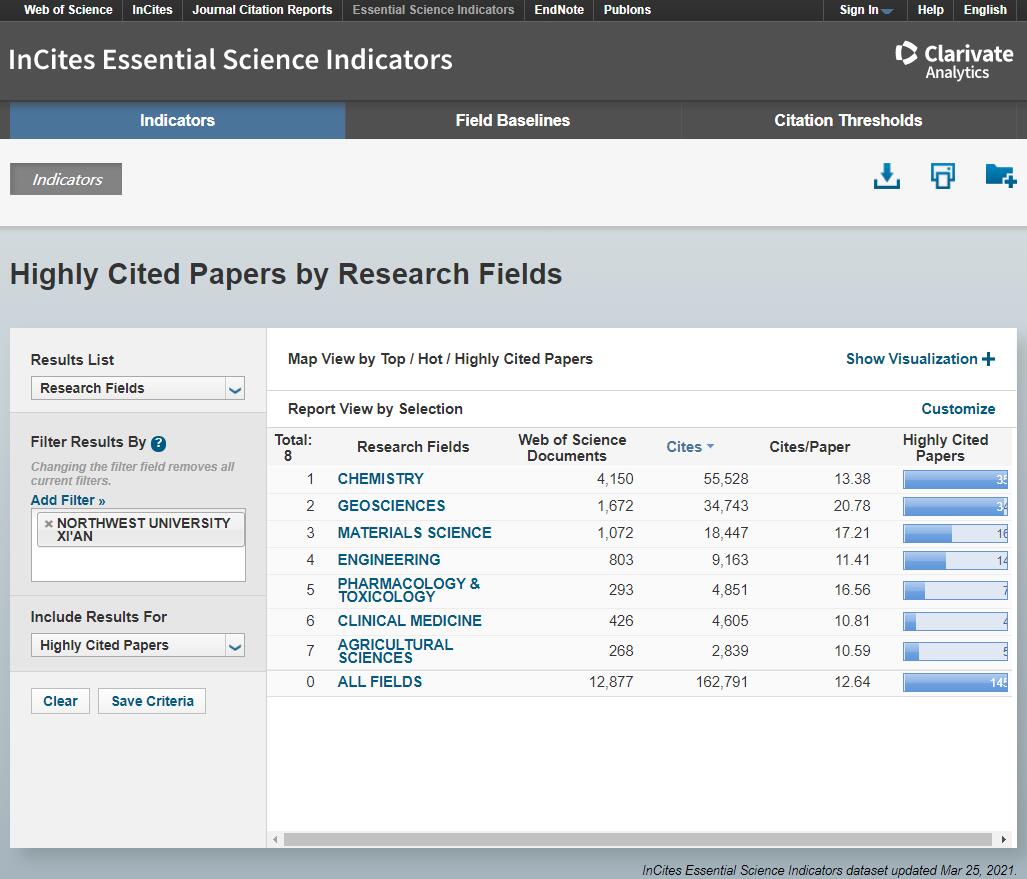Click the download report icon
The width and height of the screenshot is (1027, 879).
coord(886,177)
